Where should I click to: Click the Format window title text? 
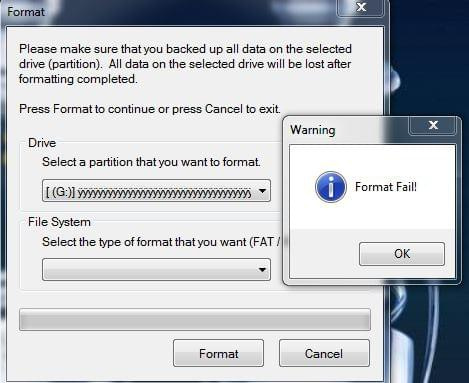pos(26,12)
